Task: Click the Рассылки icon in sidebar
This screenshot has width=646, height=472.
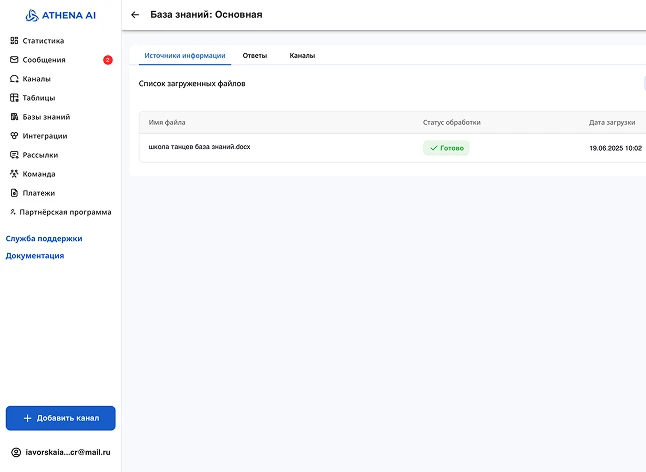Action: point(14,155)
